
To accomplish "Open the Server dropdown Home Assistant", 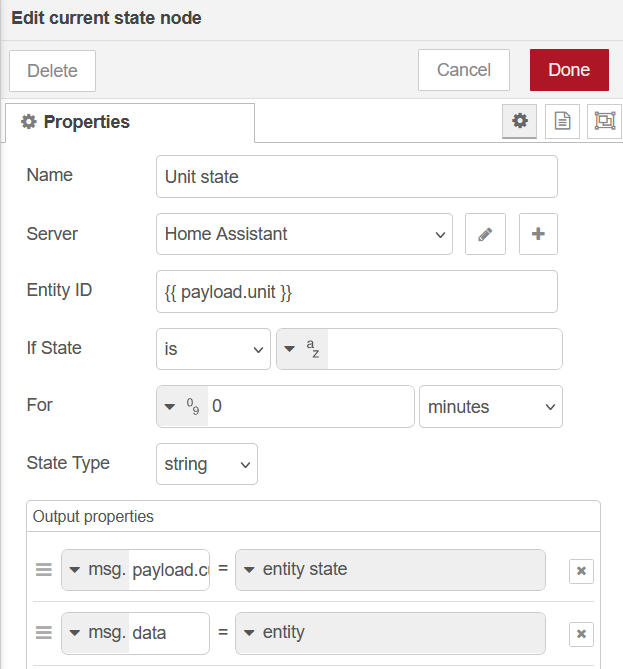I will [304, 234].
